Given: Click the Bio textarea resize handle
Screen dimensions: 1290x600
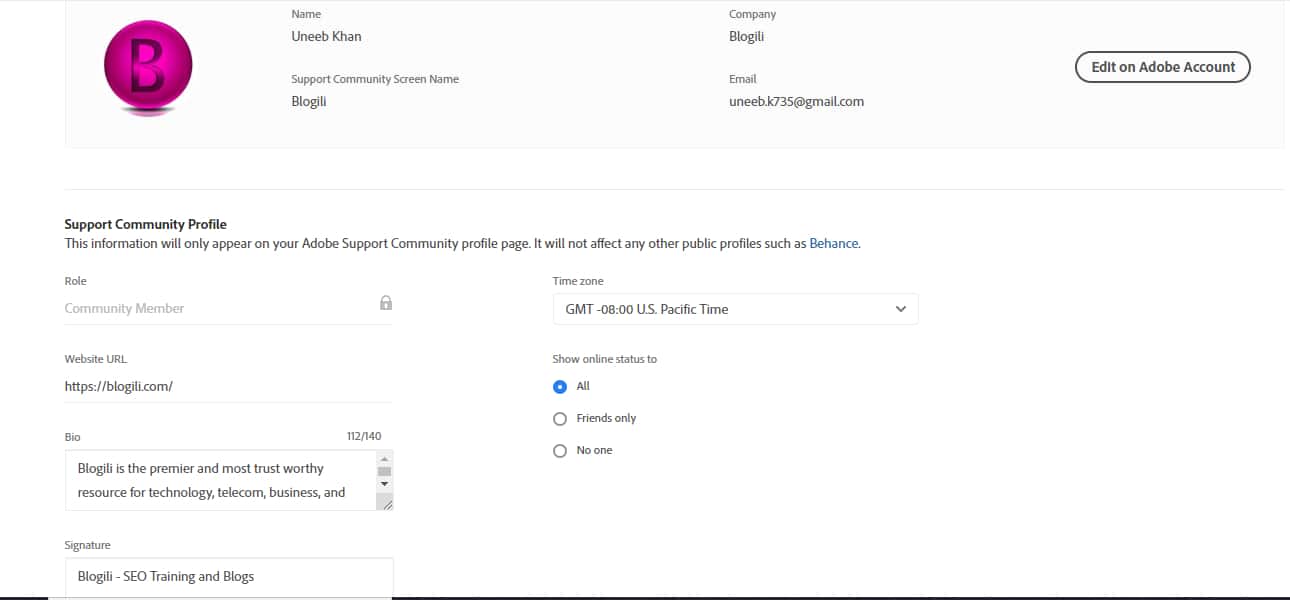Looking at the screenshot, I should pyautogui.click(x=385, y=503).
